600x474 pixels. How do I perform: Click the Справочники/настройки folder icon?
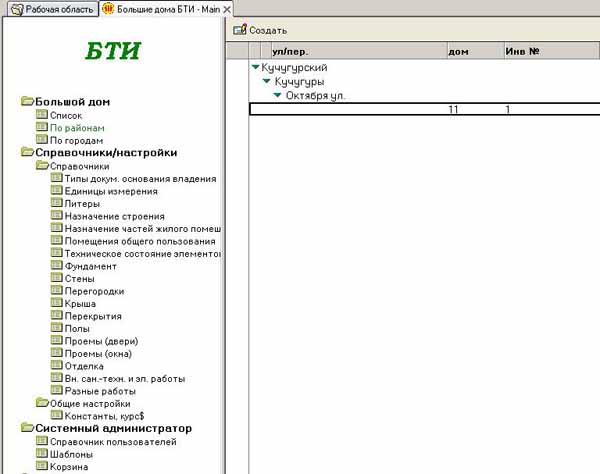(28, 152)
